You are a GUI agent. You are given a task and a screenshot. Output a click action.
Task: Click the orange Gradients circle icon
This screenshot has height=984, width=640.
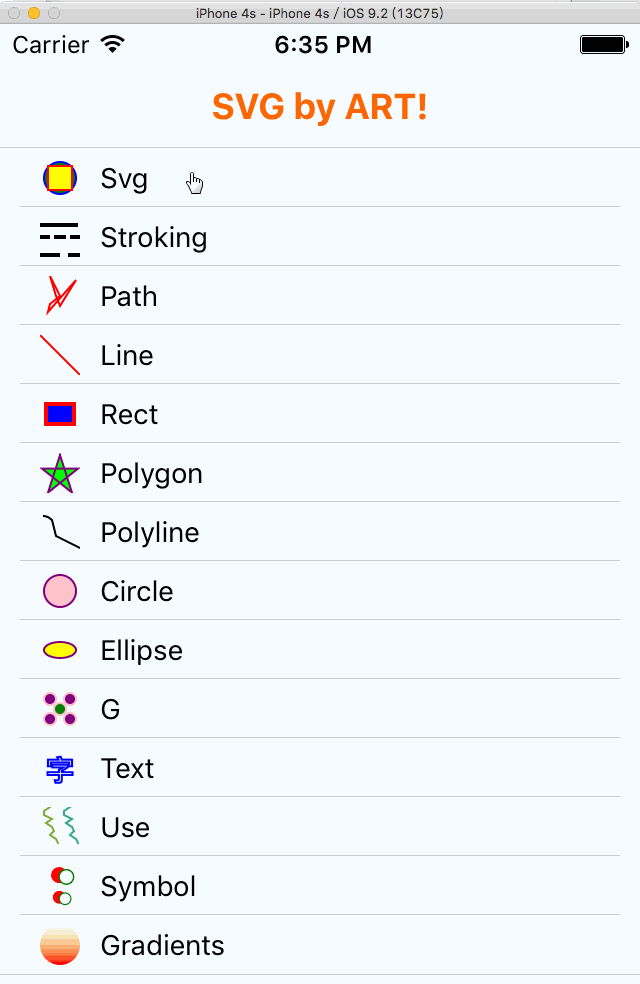pos(60,945)
